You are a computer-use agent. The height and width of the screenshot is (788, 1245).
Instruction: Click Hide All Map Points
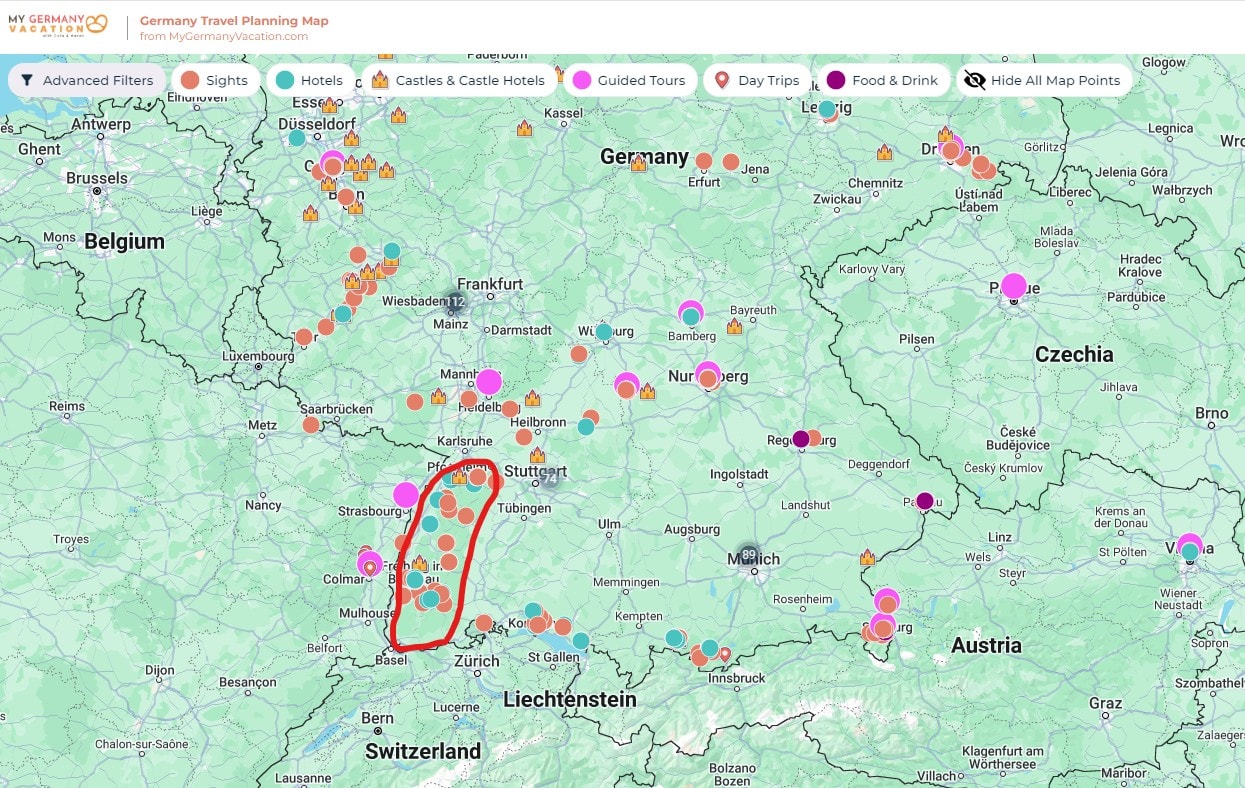(x=1043, y=80)
